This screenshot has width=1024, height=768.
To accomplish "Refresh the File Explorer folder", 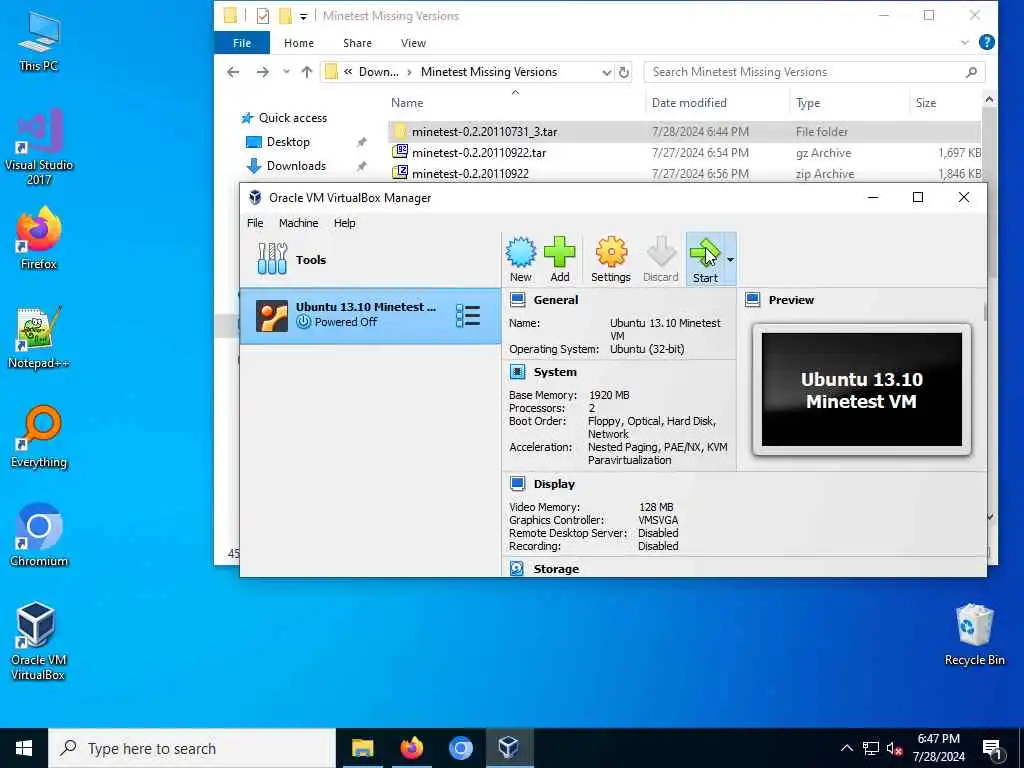I will [x=624, y=72].
